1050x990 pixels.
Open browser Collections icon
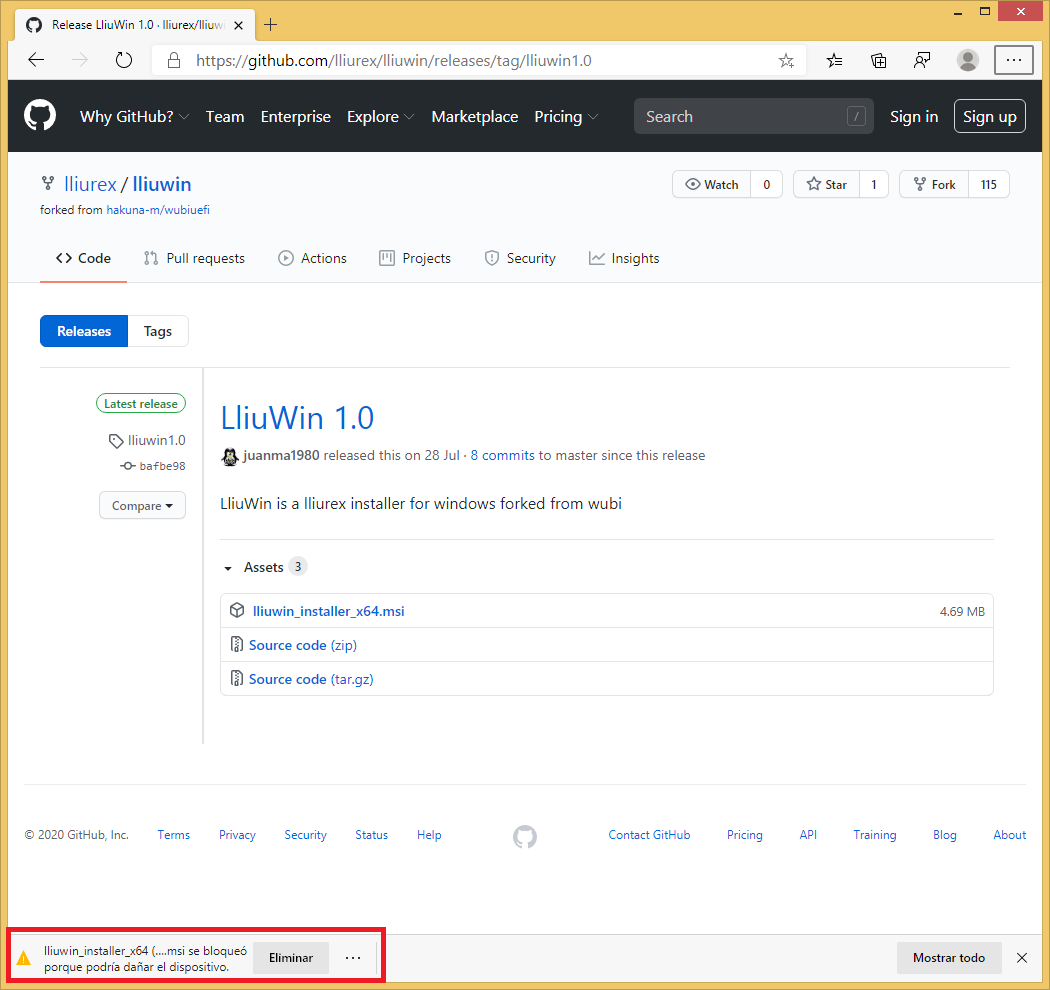pos(879,60)
